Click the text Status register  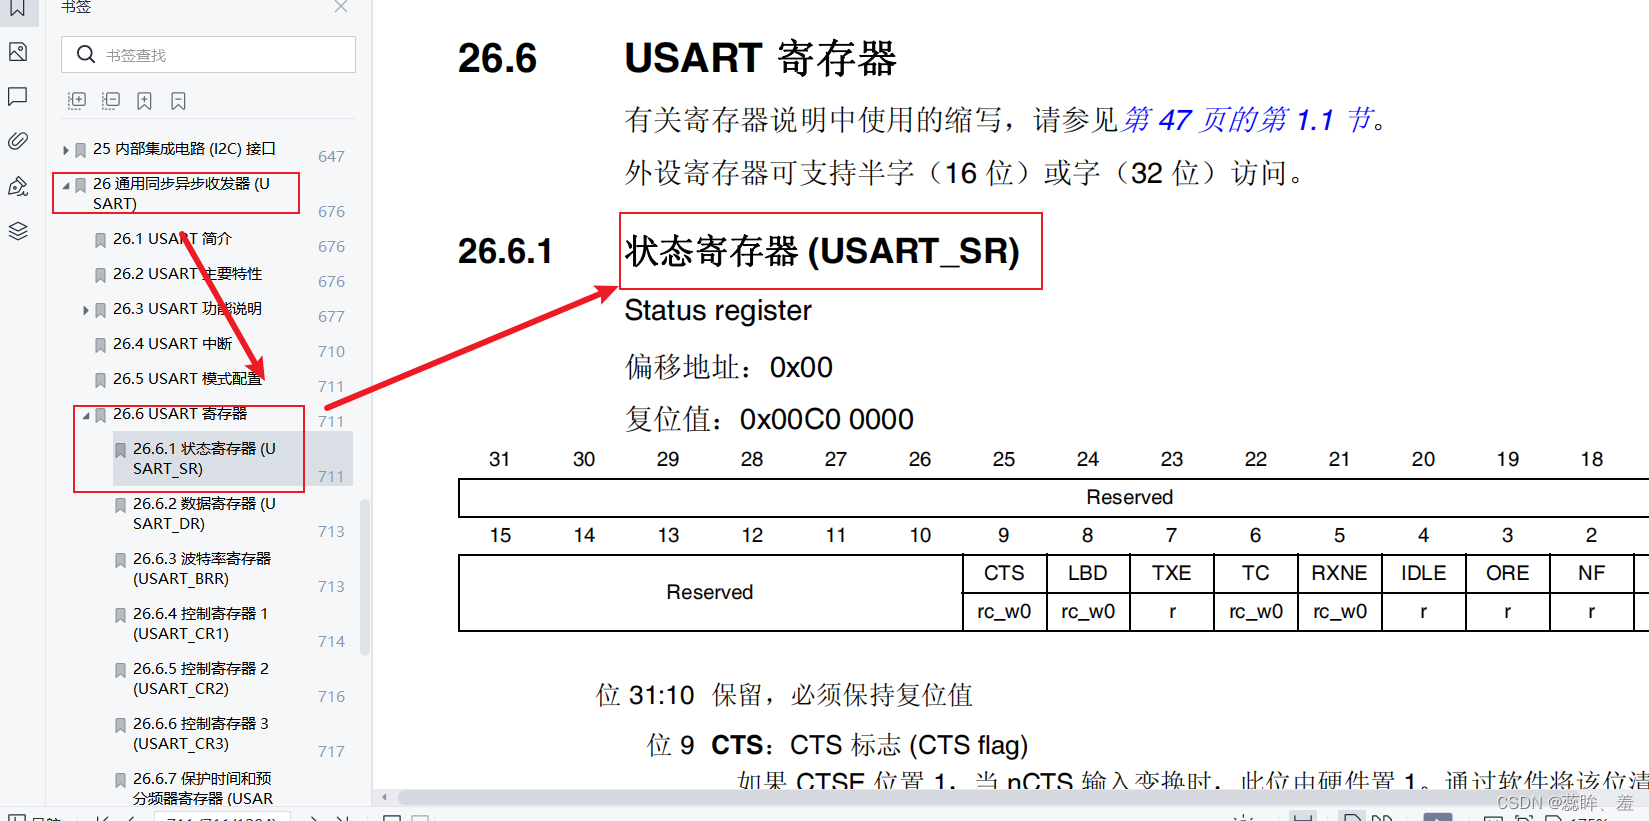click(718, 311)
